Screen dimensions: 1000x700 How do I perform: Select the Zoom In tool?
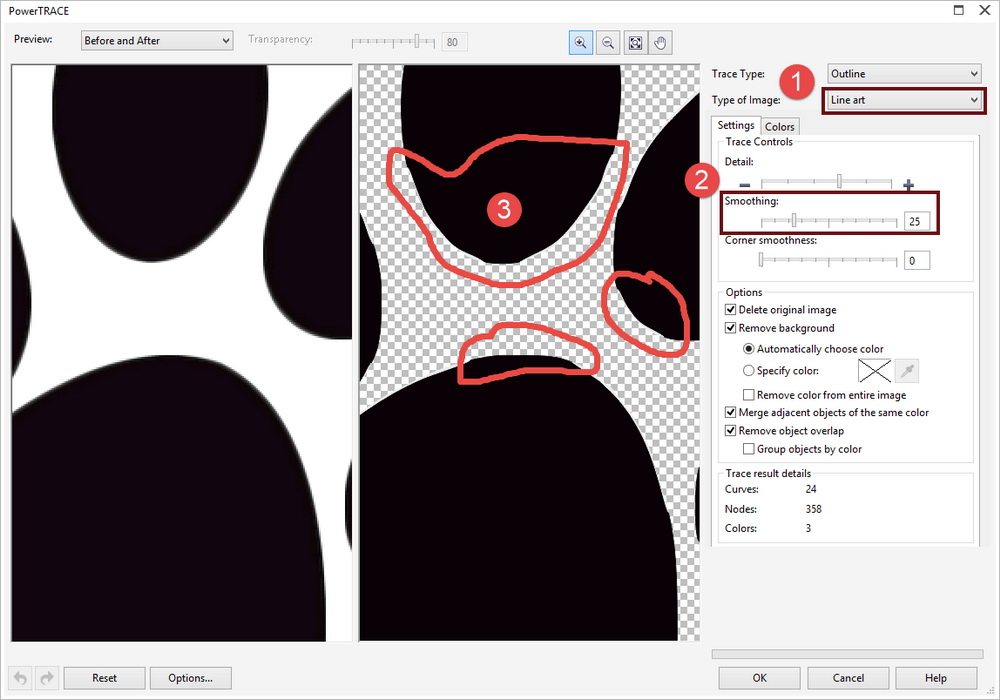[x=580, y=43]
